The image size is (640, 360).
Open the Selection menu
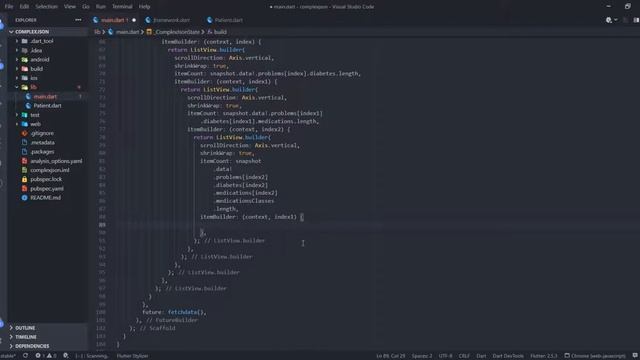point(47,7)
